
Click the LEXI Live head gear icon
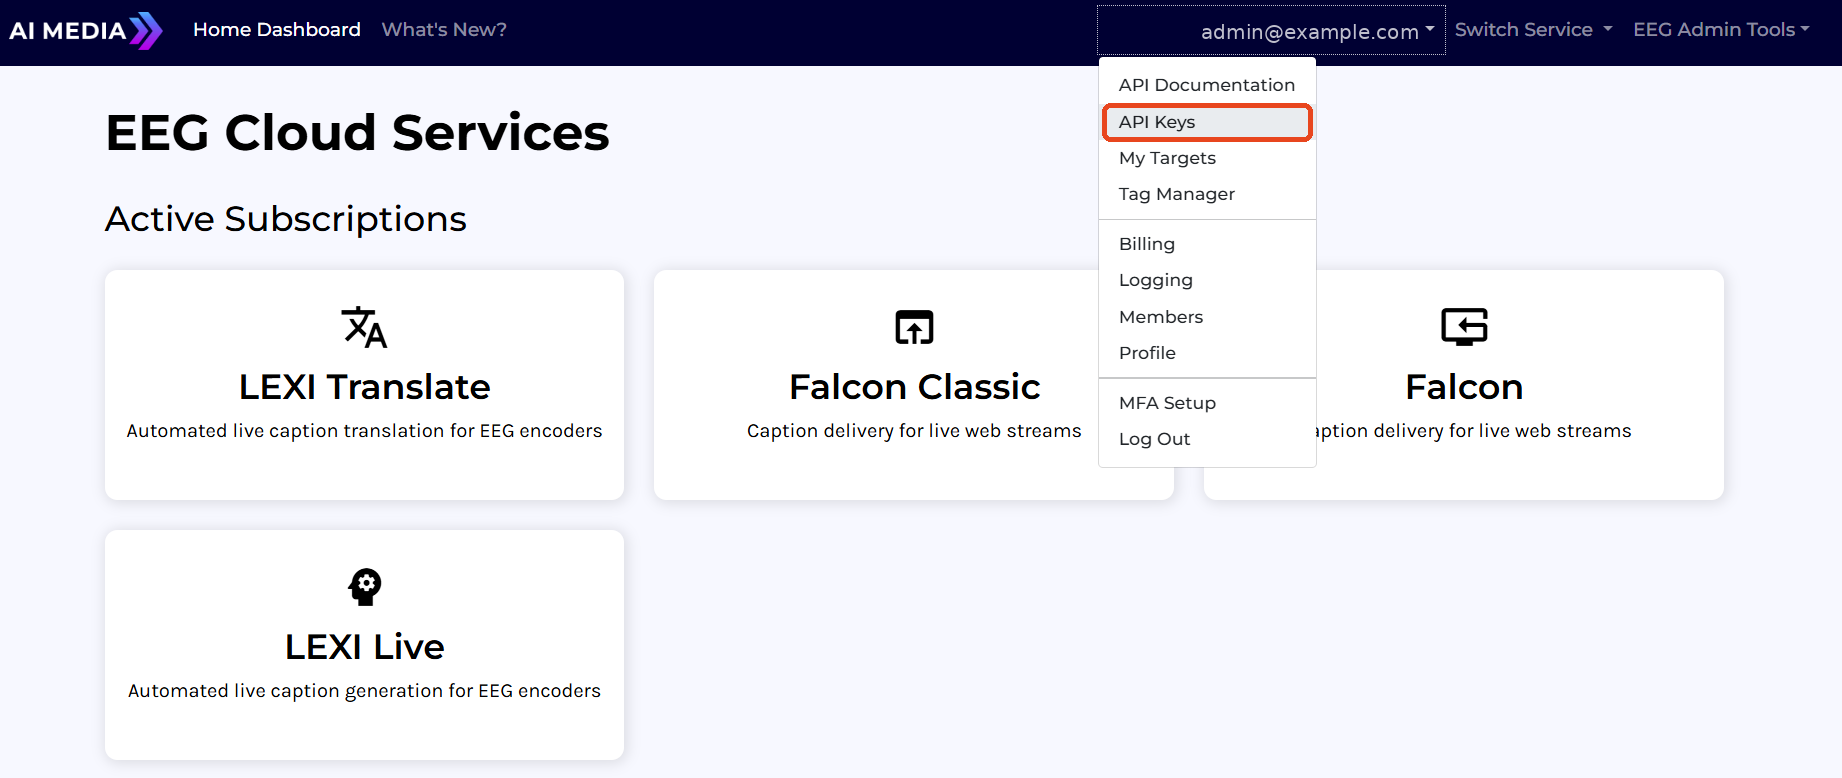pos(365,587)
